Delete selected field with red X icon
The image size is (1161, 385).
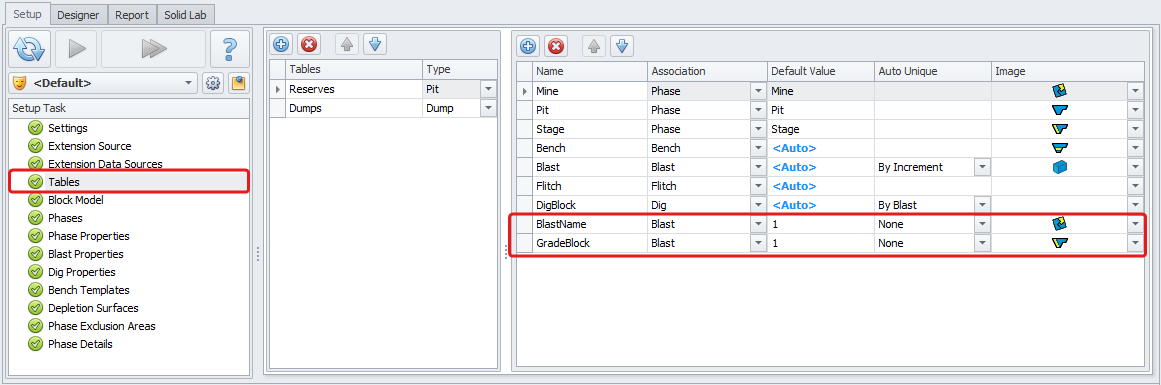[555, 46]
